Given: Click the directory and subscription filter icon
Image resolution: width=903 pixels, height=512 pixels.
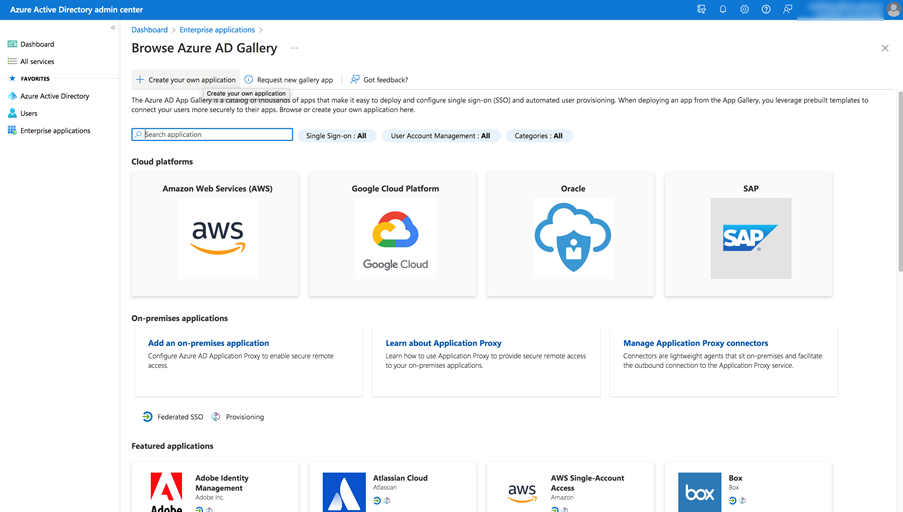Looking at the screenshot, I should click(x=702, y=9).
